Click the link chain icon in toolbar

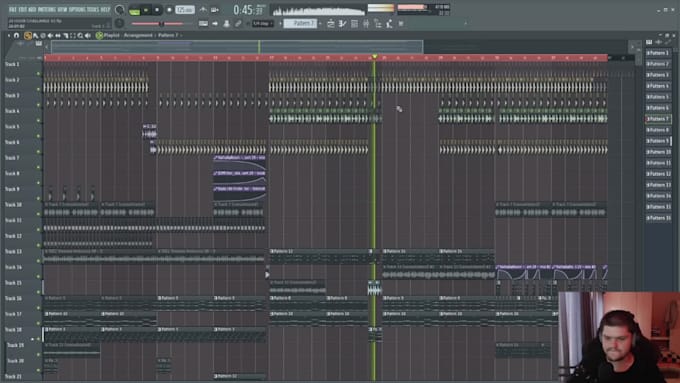pyautogui.click(x=238, y=24)
